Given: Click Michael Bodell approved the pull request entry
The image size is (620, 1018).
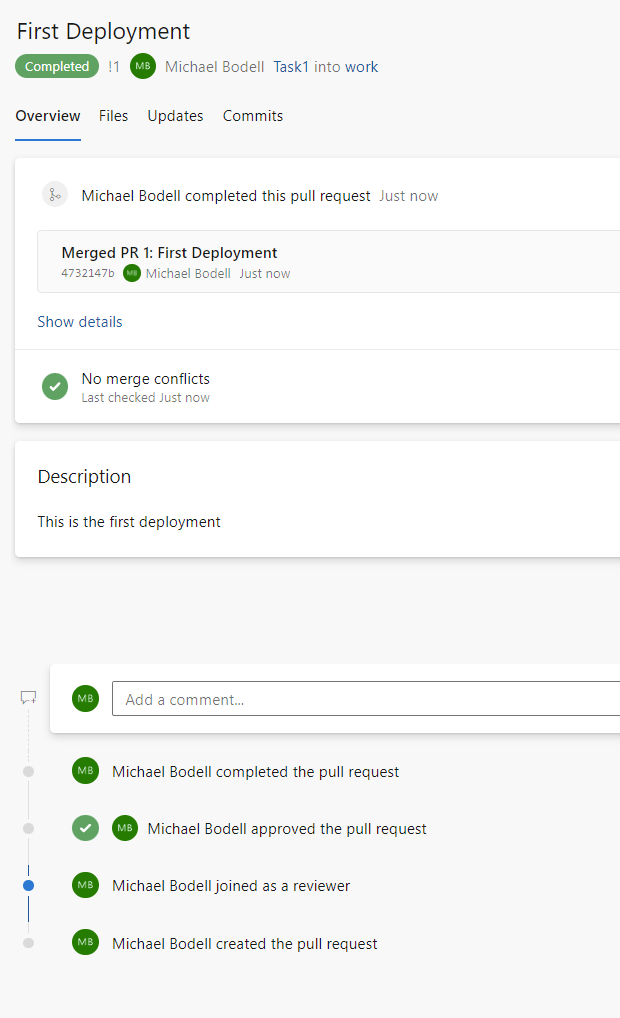Looking at the screenshot, I should [x=287, y=829].
